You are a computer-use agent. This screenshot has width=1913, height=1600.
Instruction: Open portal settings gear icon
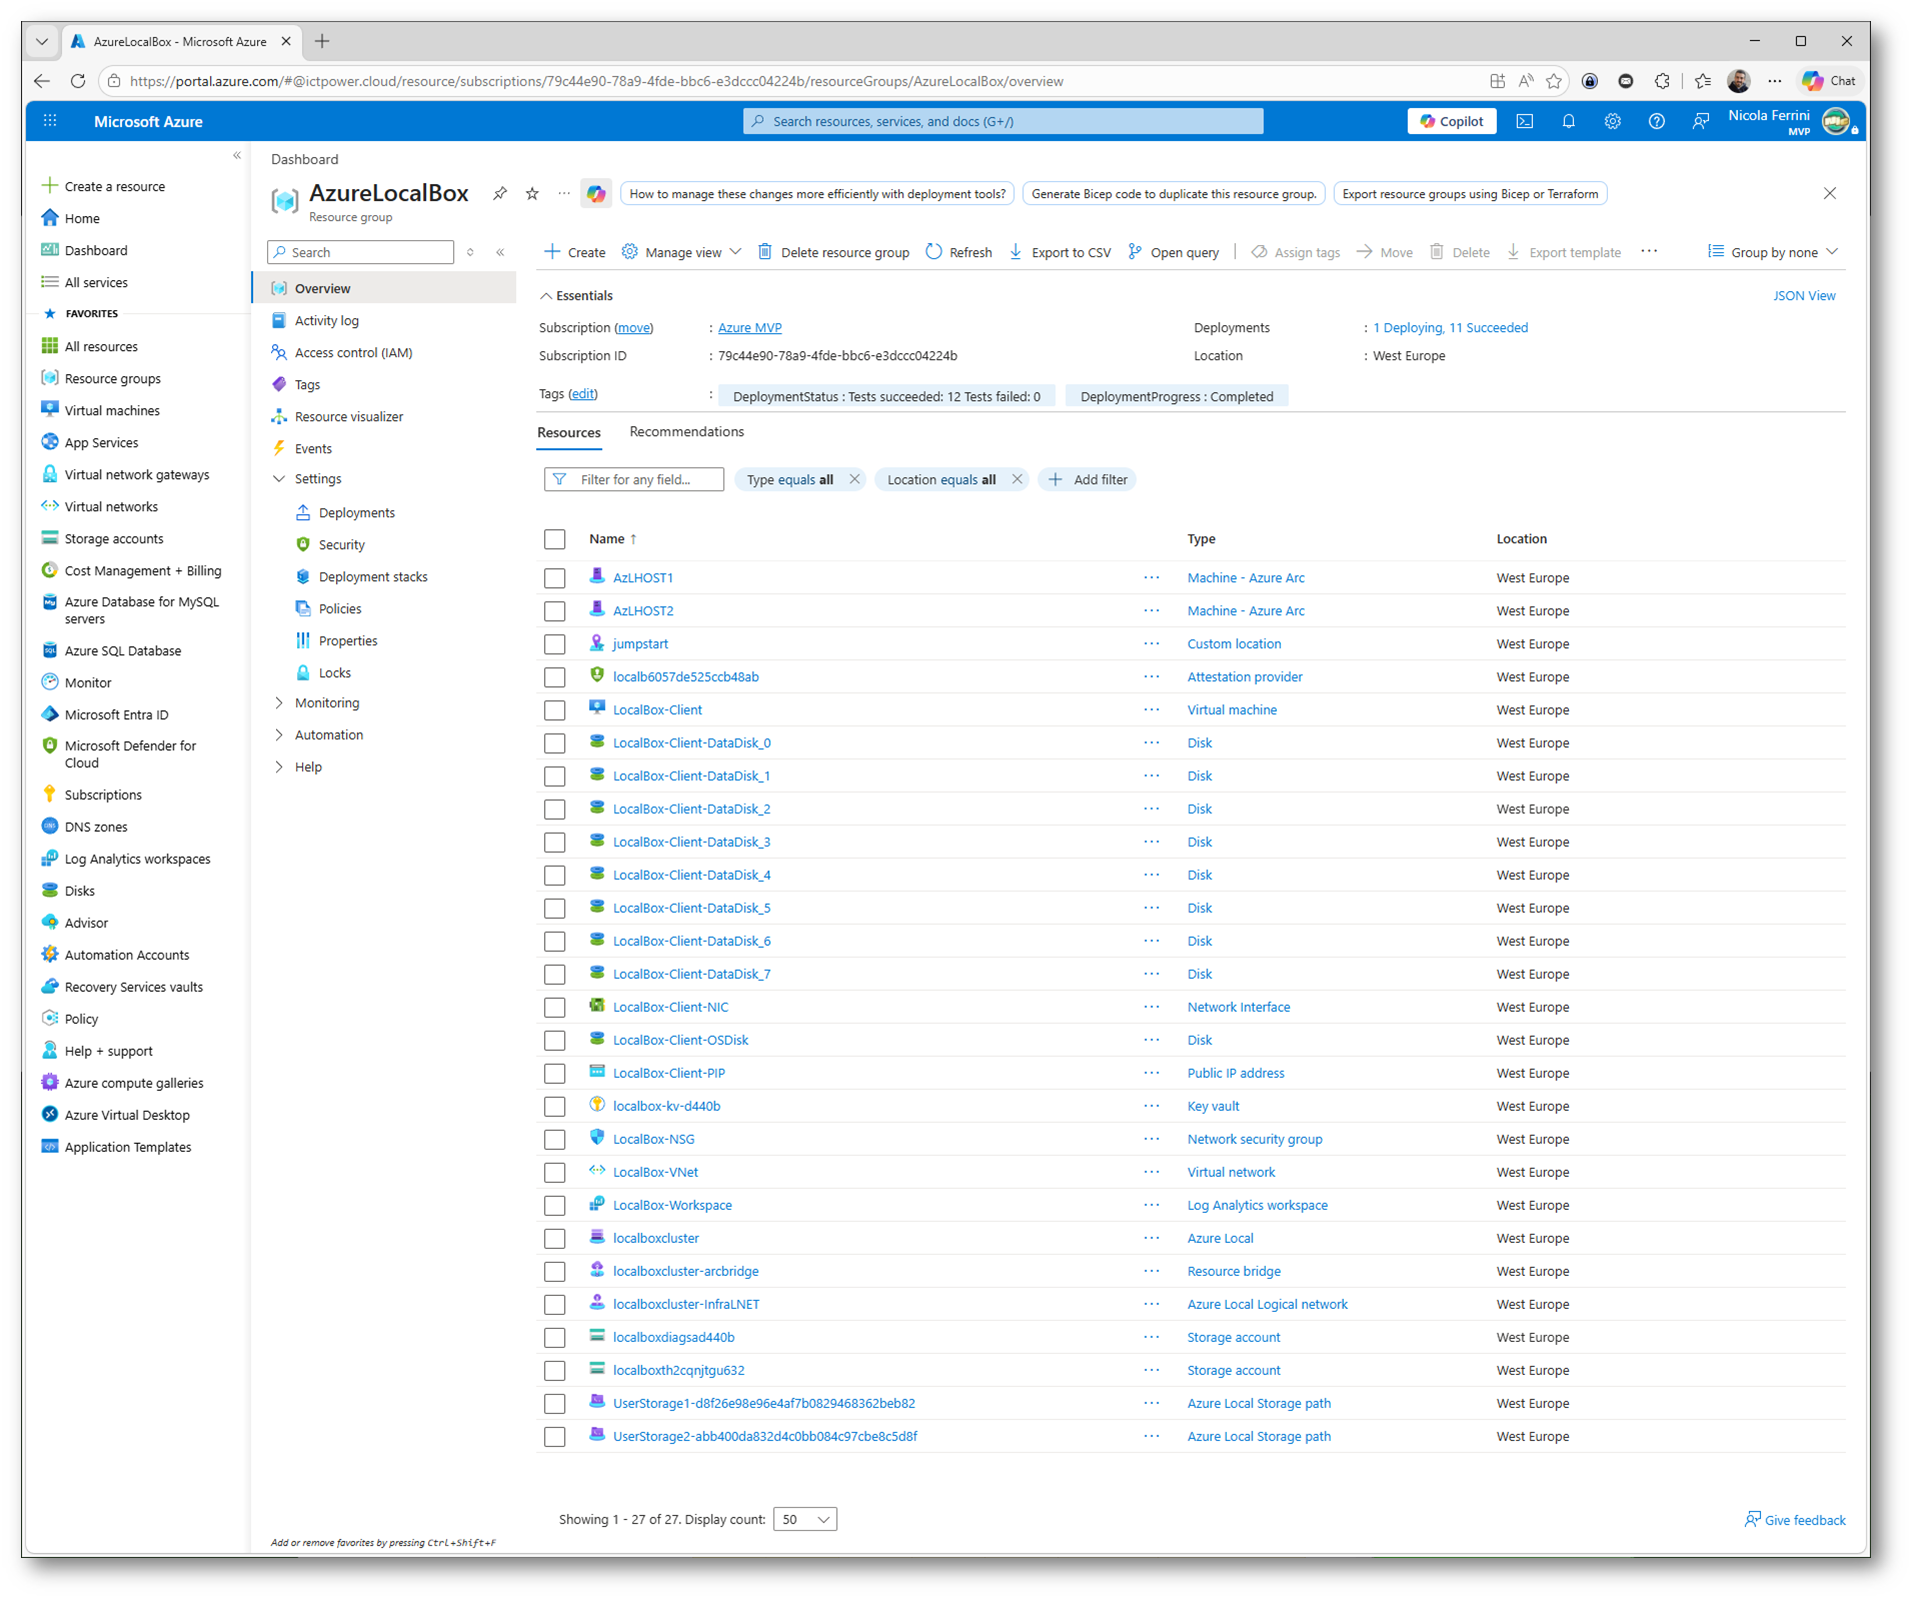point(1612,121)
